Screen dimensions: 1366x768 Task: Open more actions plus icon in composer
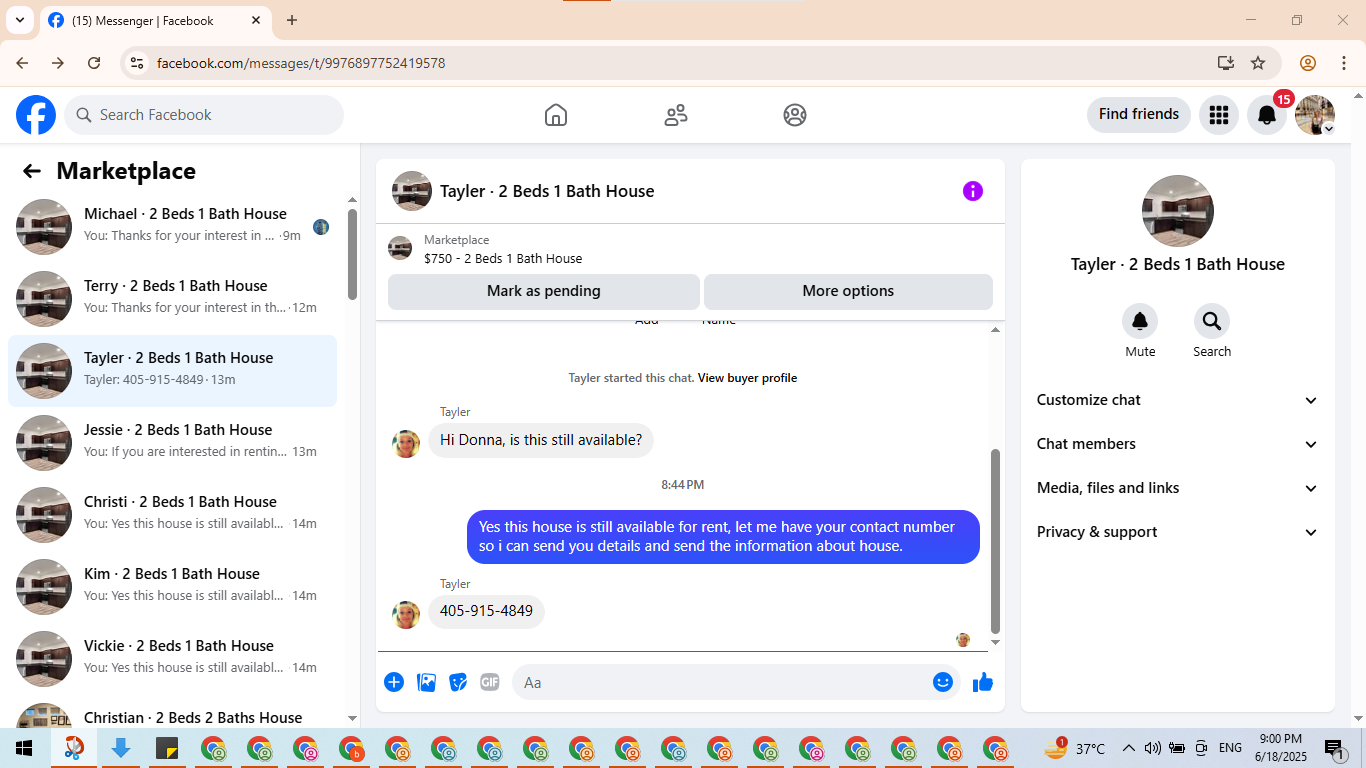click(x=394, y=682)
